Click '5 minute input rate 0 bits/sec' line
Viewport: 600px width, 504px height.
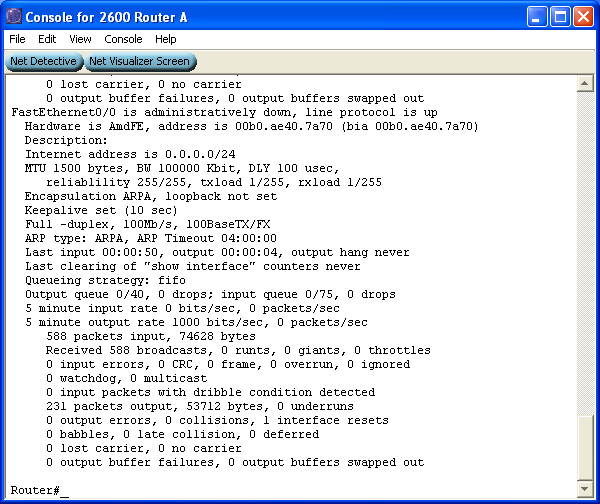[182, 308]
